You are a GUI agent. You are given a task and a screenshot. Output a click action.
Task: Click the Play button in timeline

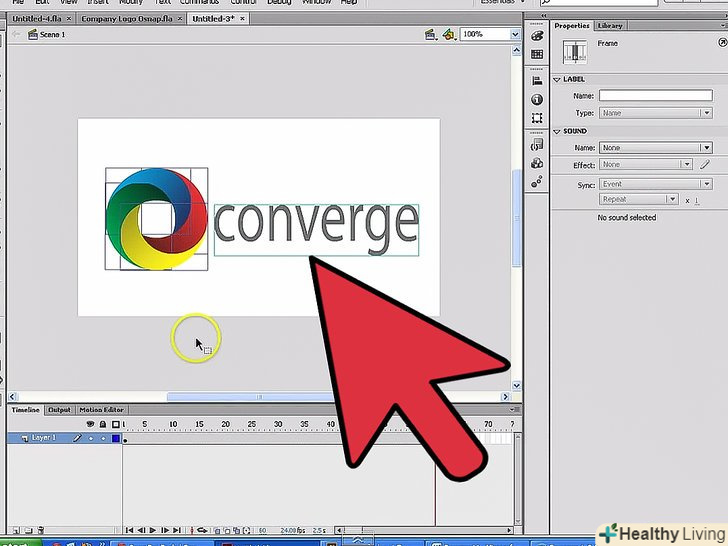[153, 530]
